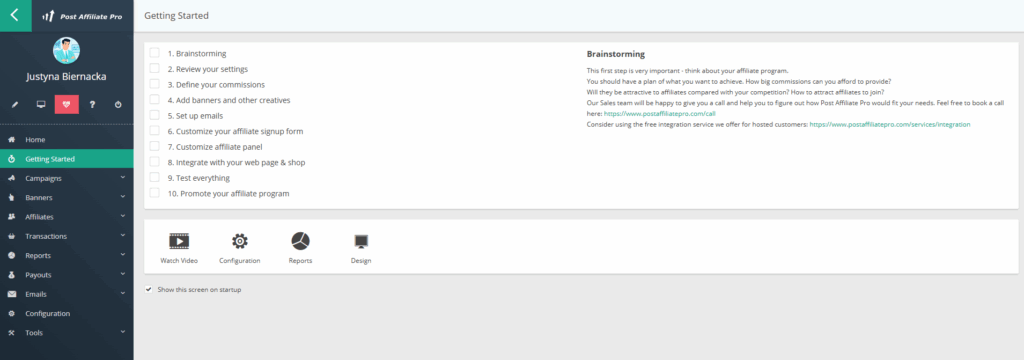Select step 3 Define your commissions text
Screen dimensions: 1024x360
(x=216, y=85)
